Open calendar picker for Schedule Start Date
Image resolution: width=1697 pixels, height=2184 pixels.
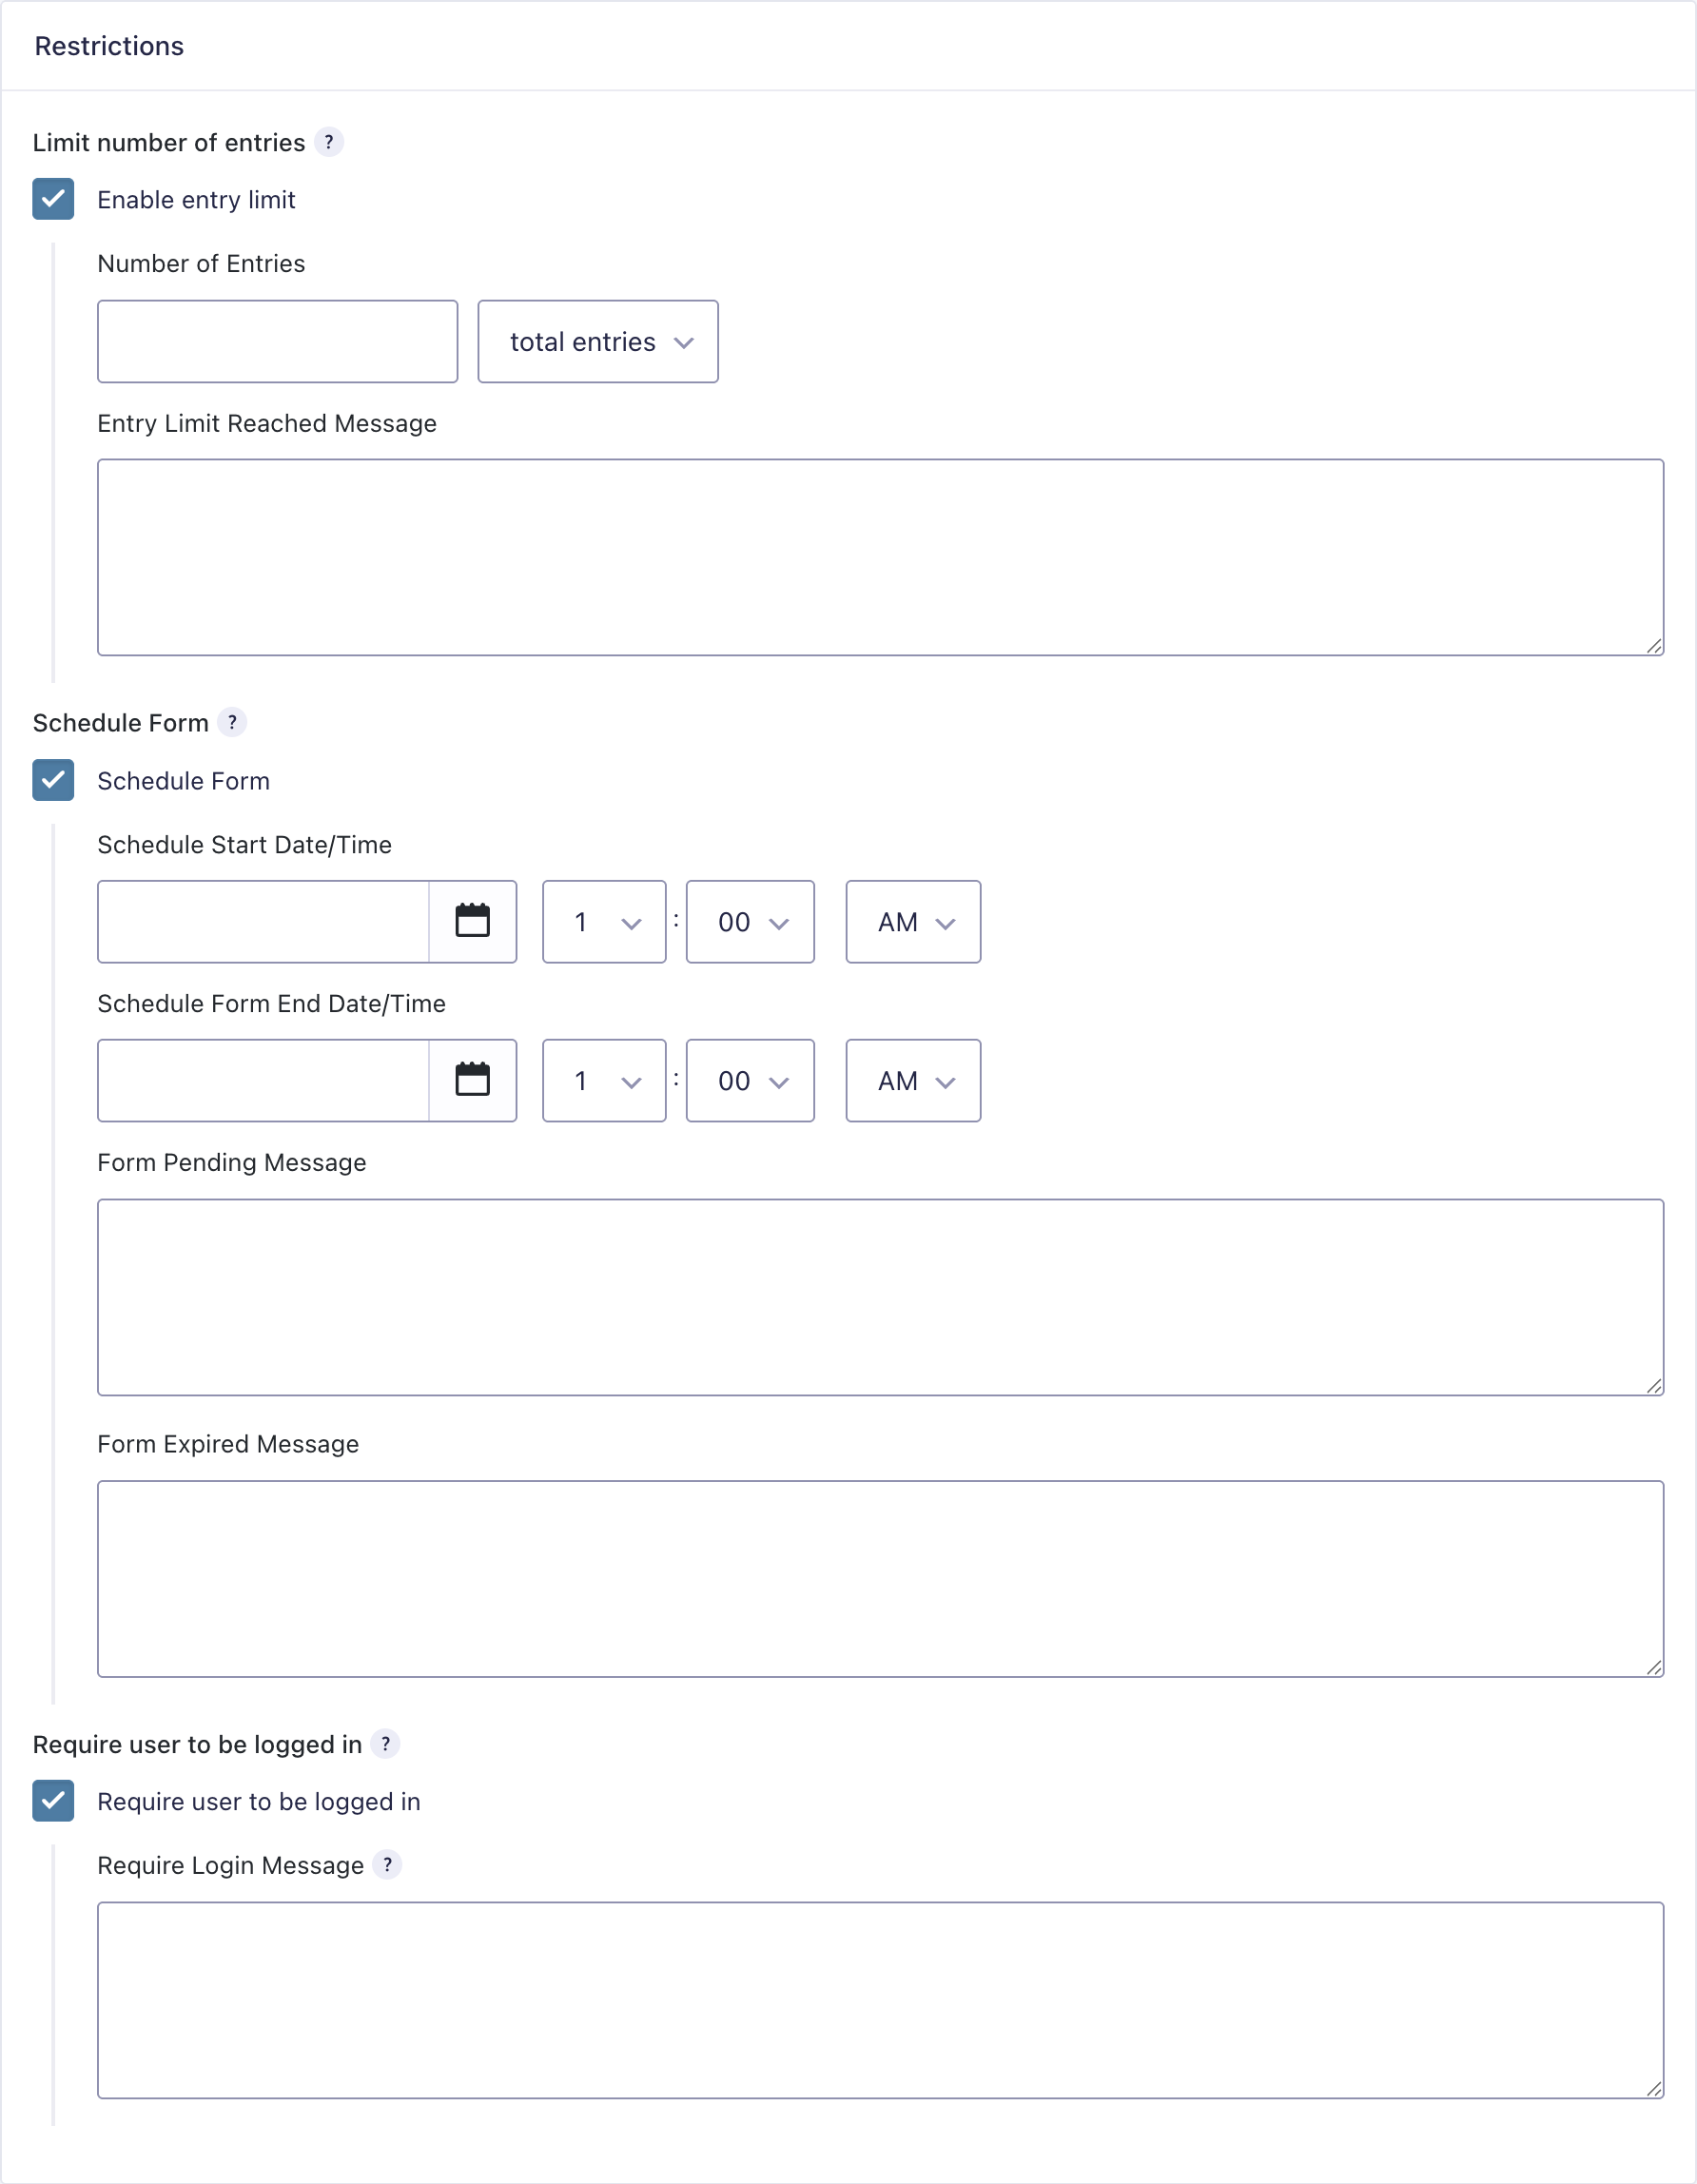473,921
